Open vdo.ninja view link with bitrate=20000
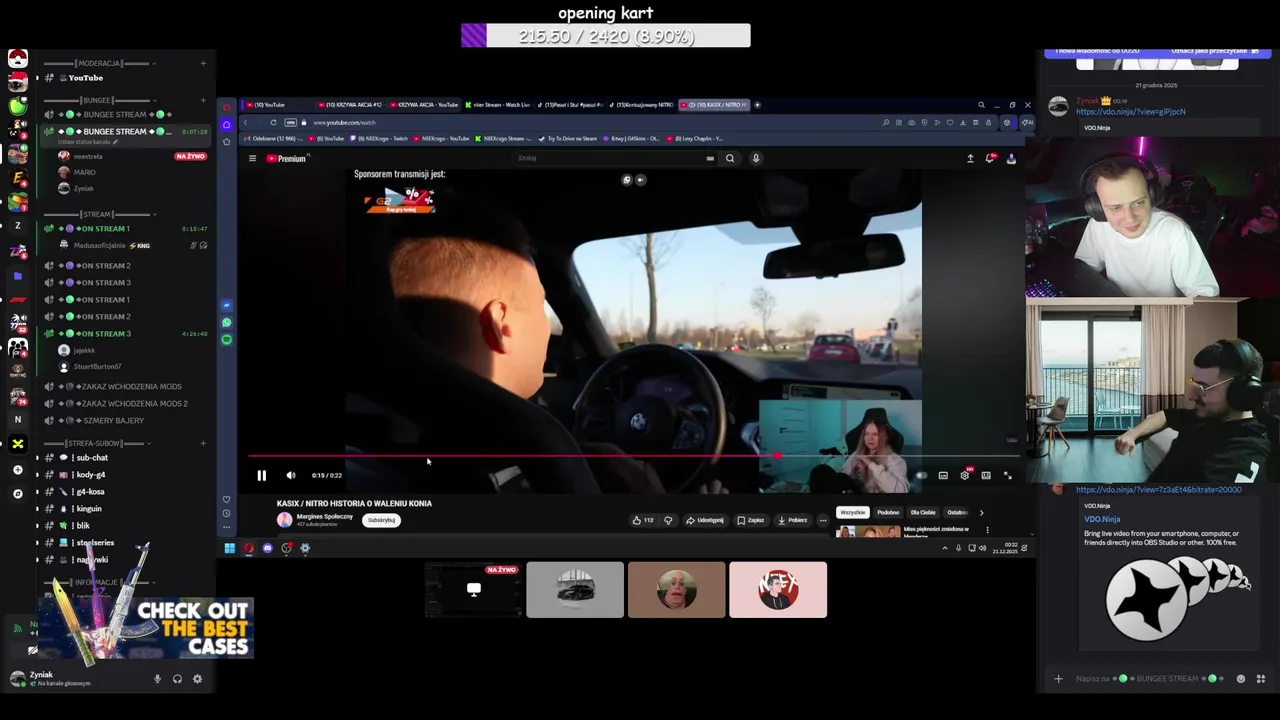Viewport: 1280px width, 720px height. point(1158,490)
